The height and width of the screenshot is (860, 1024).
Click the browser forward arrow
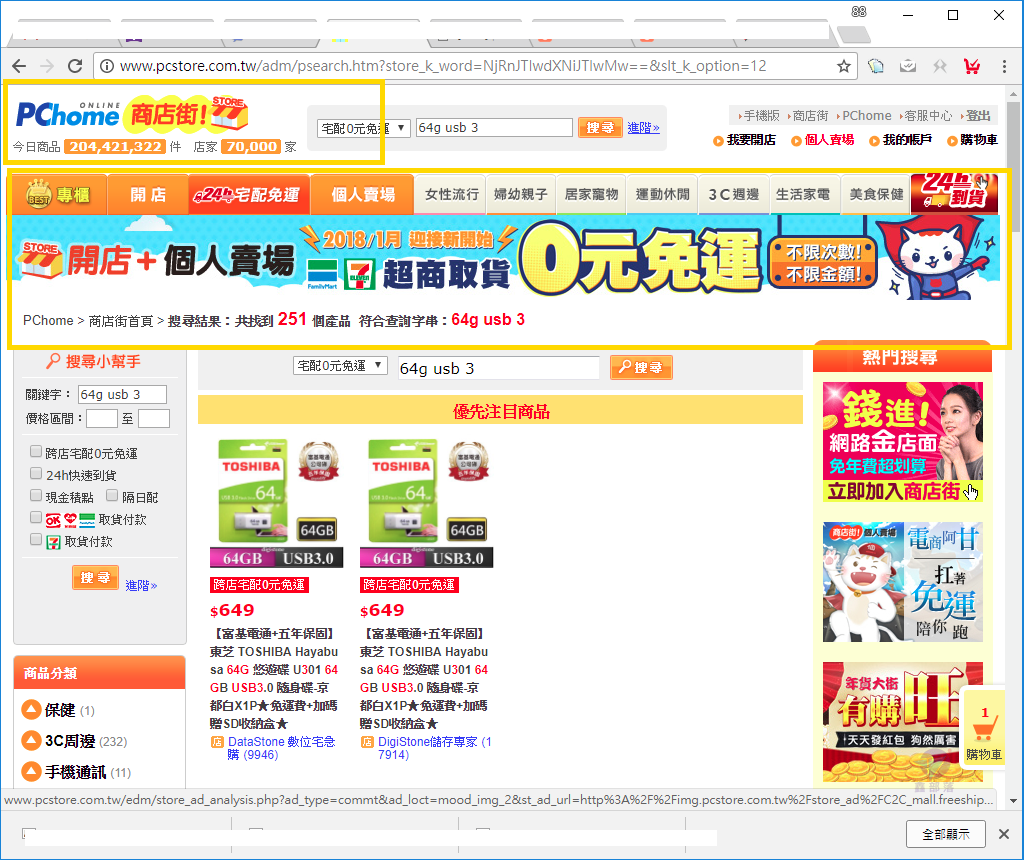click(47, 66)
